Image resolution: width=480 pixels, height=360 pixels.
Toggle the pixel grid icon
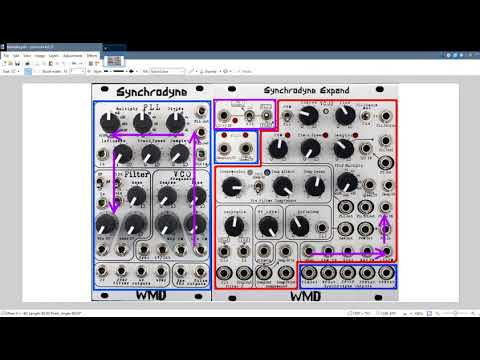tap(90, 63)
